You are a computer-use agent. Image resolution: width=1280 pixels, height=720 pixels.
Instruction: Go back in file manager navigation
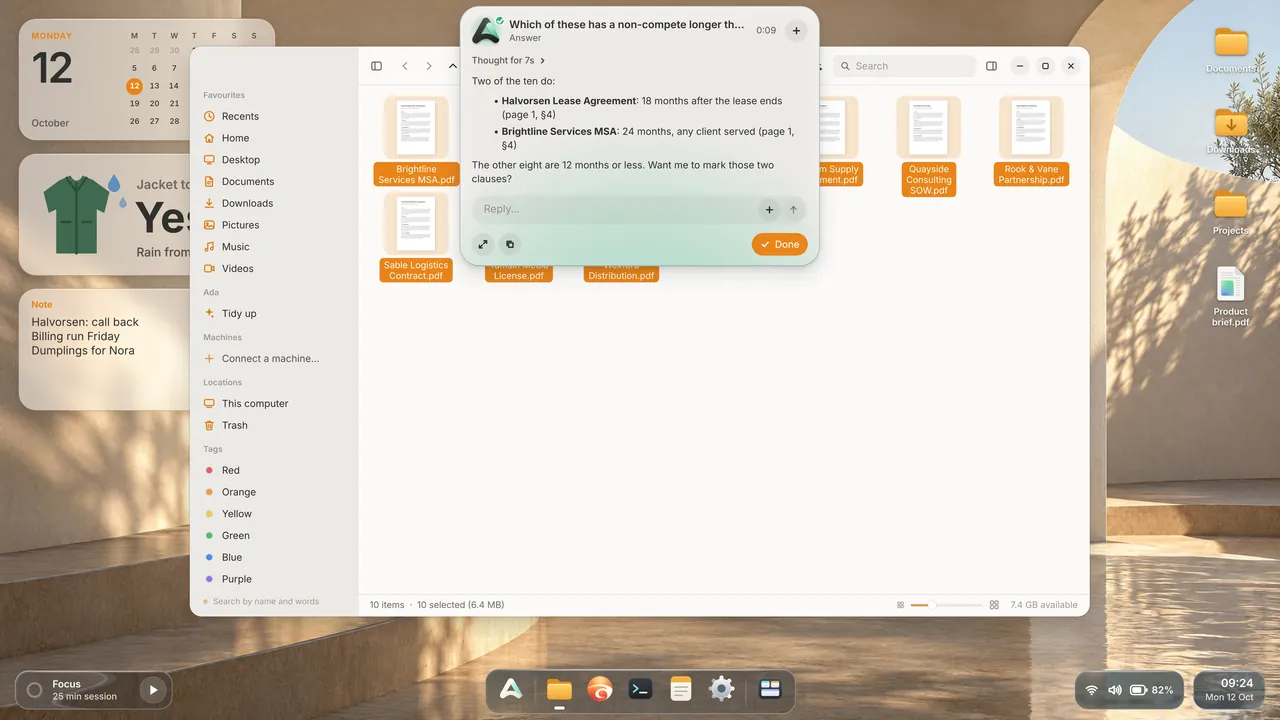(405, 66)
